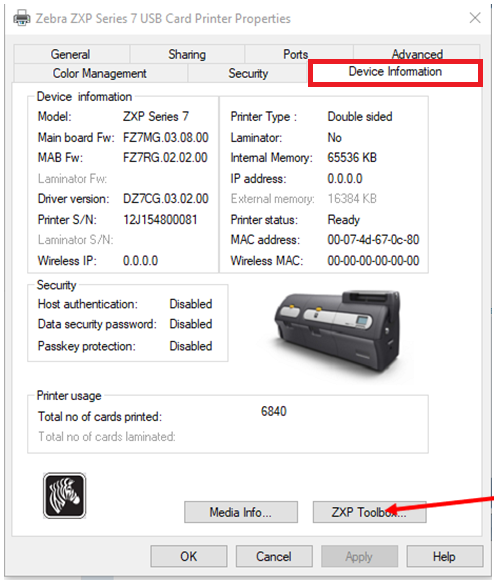Click the Laminator Fw label
The width and height of the screenshot is (494, 580).
72,179
